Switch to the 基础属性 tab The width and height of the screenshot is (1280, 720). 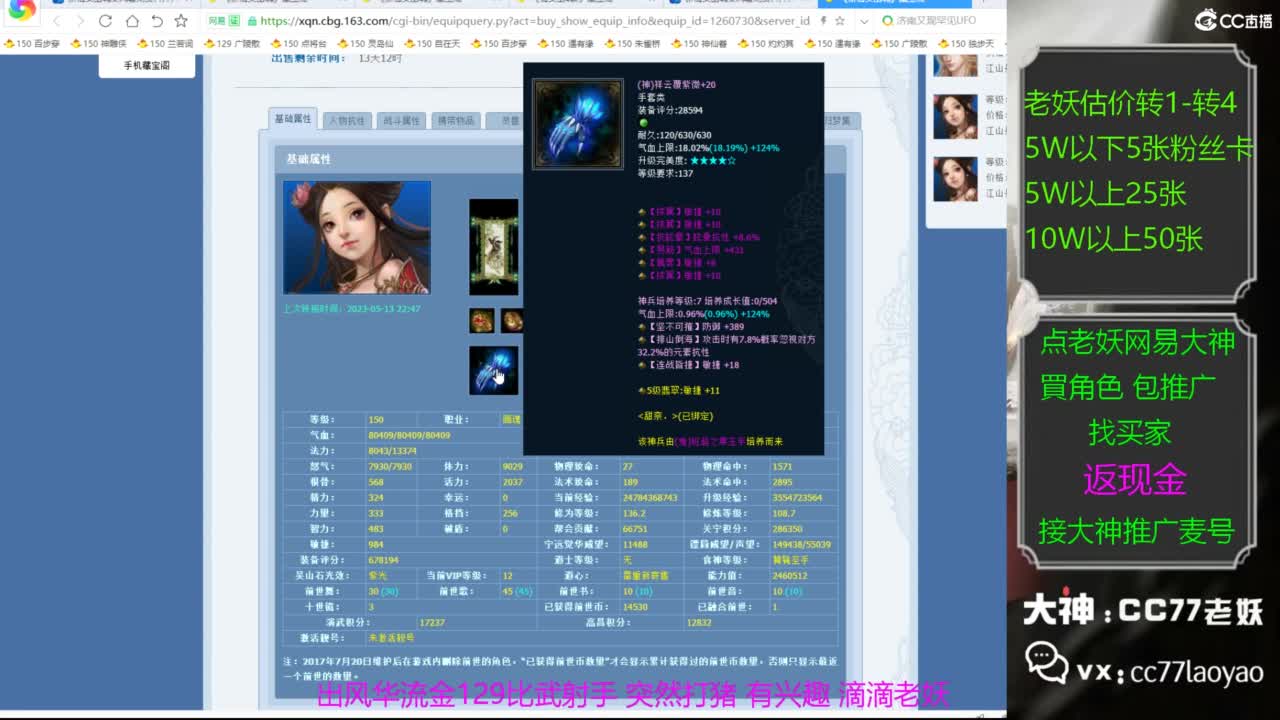pos(293,119)
